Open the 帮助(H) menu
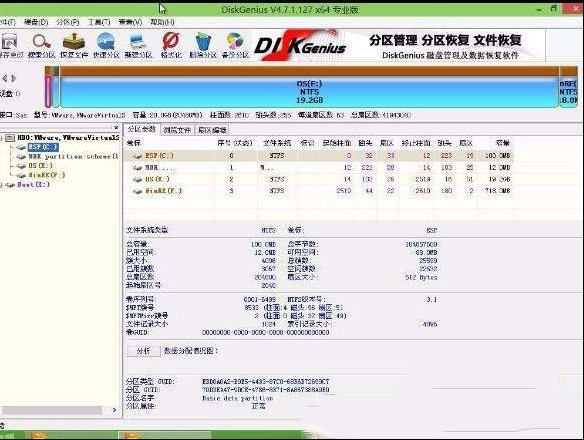Viewport: 584px width, 440px height. (162, 22)
